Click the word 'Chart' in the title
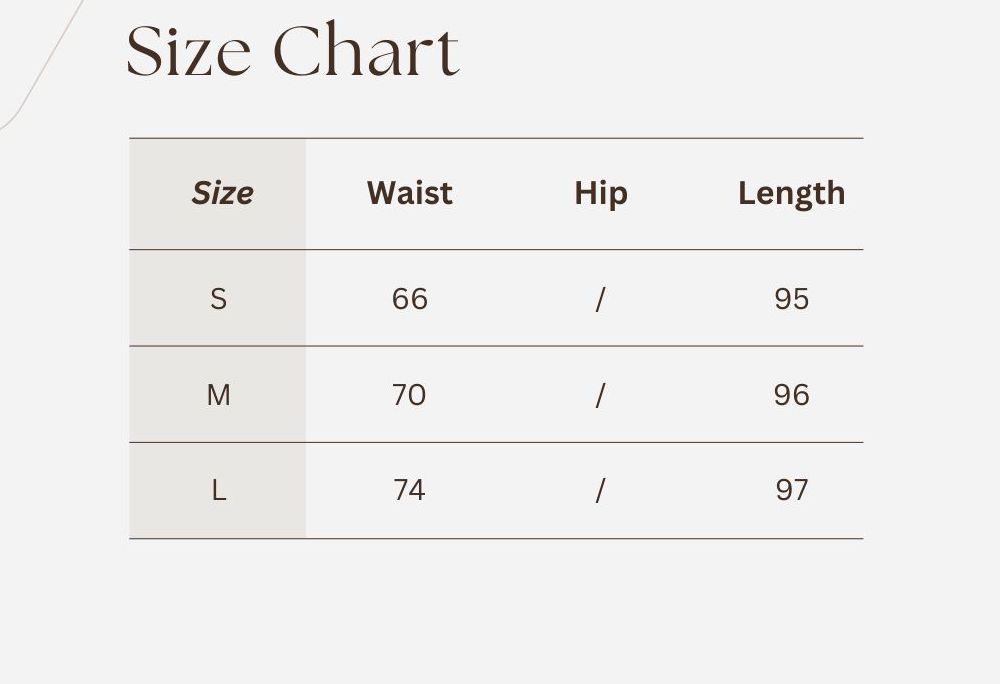The width and height of the screenshot is (1000, 684). tap(366, 51)
